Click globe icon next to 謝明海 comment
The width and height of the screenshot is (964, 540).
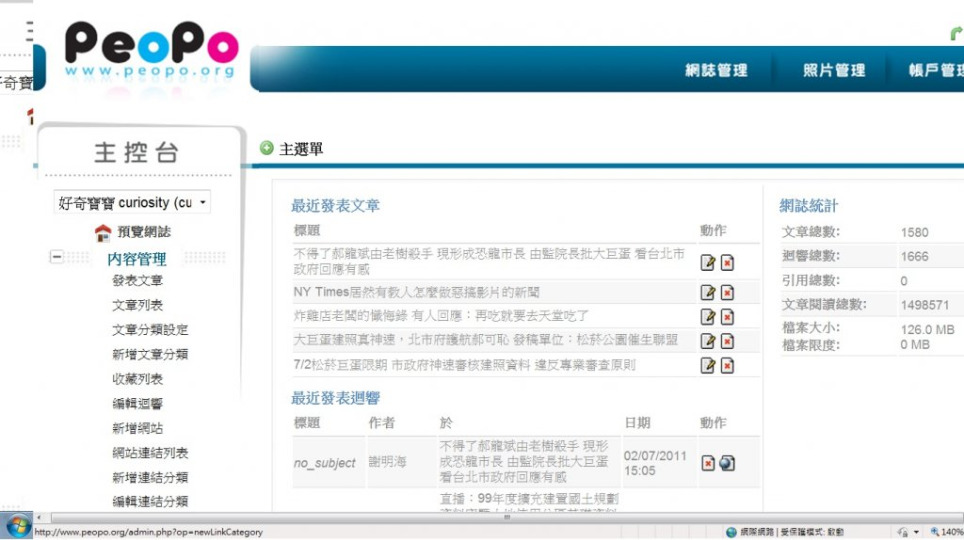click(727, 463)
